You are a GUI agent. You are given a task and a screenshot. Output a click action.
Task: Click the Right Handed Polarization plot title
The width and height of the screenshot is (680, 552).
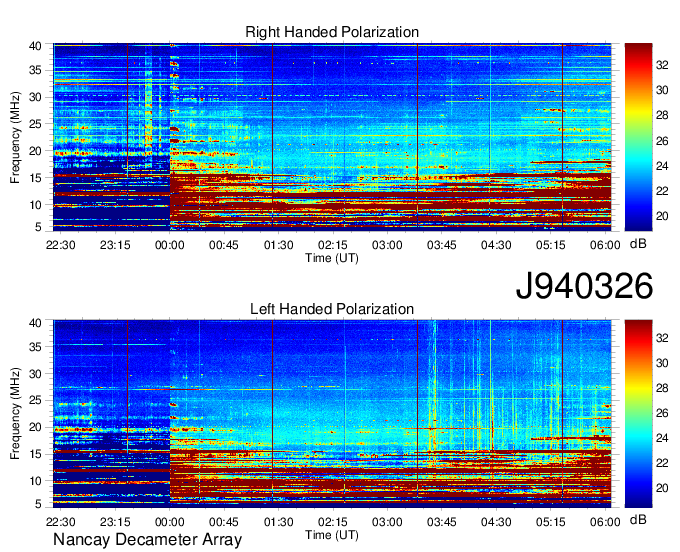tap(332, 32)
